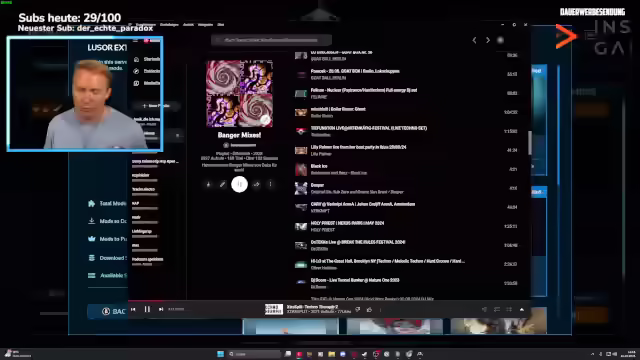Open the Windows Start menu
Image resolution: width=640 pixels, height=360 pixels.
220,354
